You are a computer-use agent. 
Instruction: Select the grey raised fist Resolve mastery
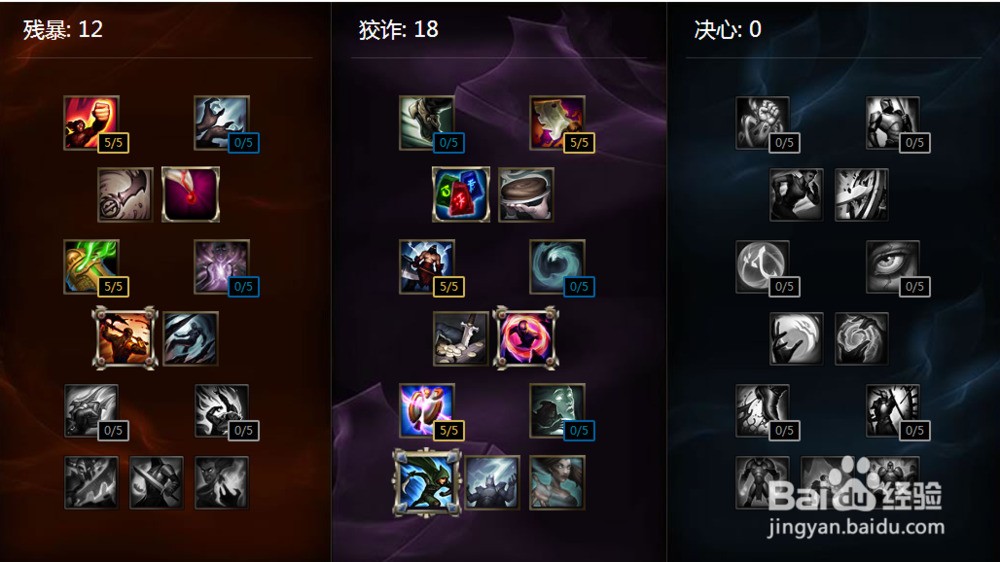coord(762,123)
